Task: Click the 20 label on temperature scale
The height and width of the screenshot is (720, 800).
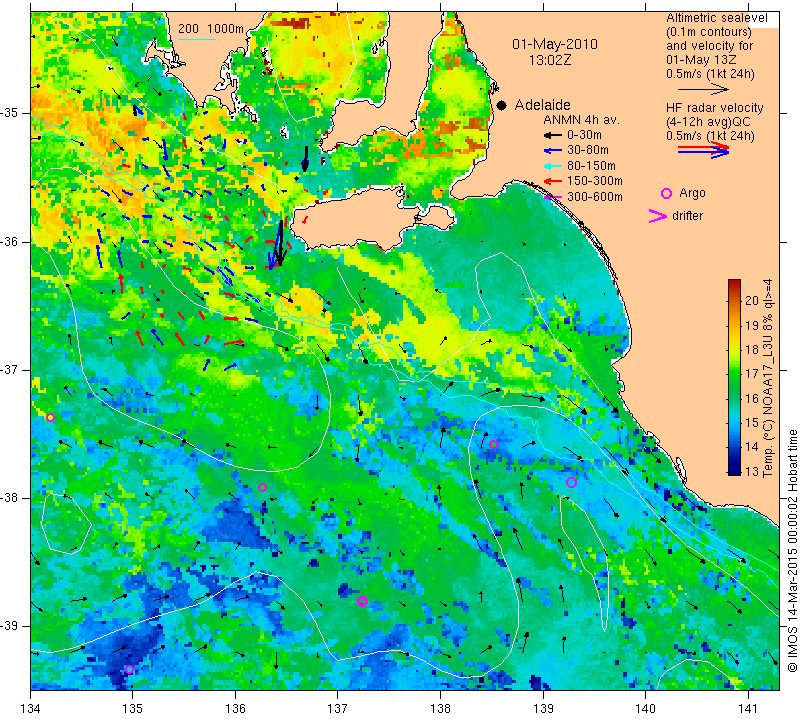Action: coord(752,301)
